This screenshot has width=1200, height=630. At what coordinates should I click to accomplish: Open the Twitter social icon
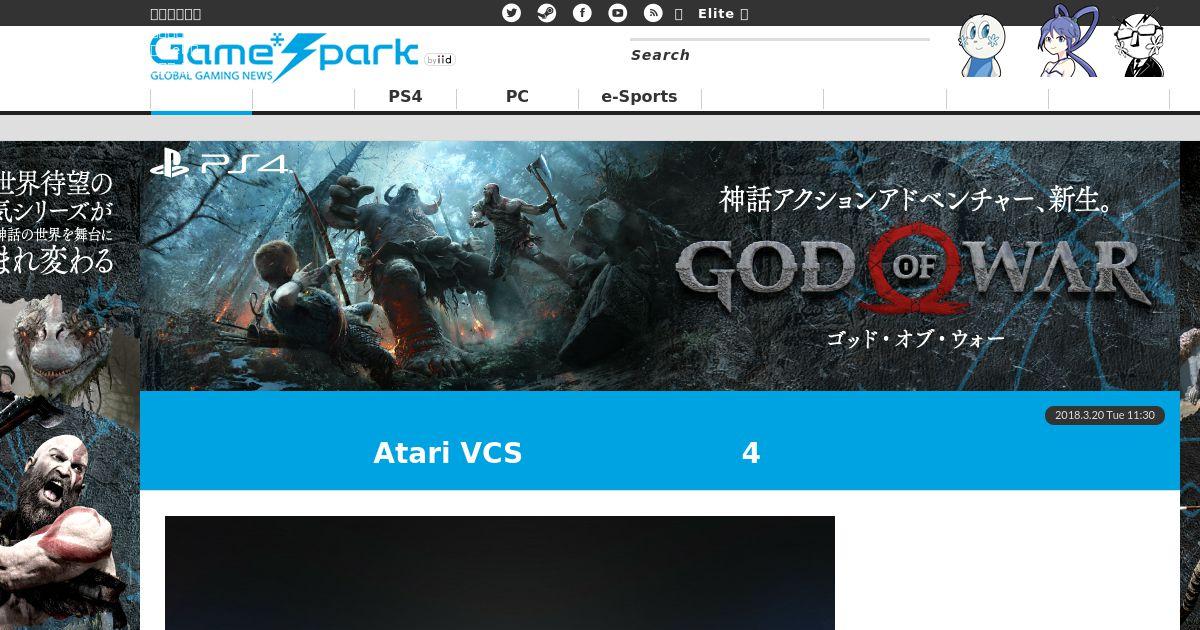coord(511,13)
